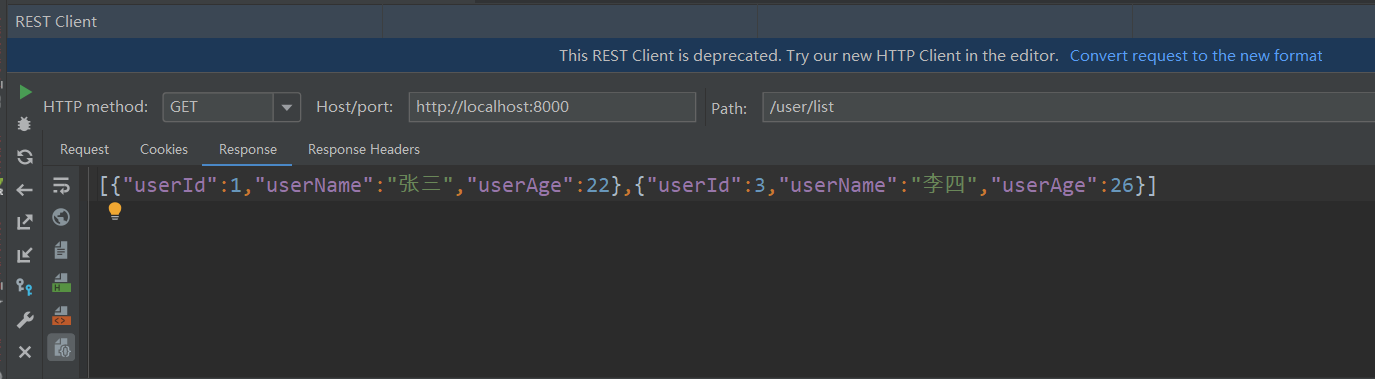Click the import request icon
Image resolution: width=1375 pixels, height=379 pixels.
[x=25, y=255]
